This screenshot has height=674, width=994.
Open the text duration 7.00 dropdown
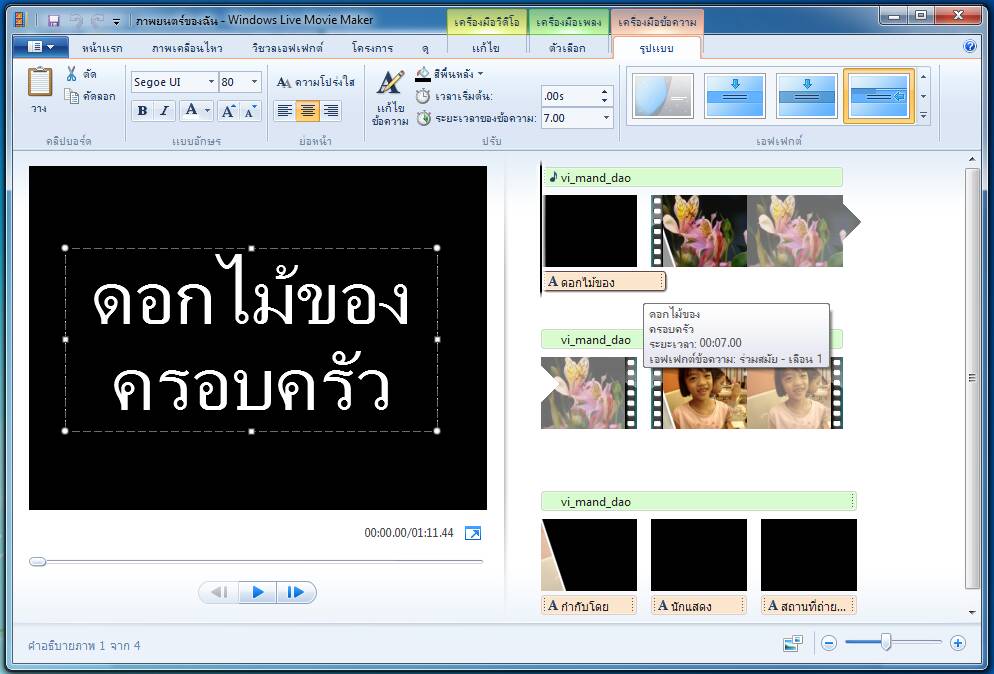point(605,118)
